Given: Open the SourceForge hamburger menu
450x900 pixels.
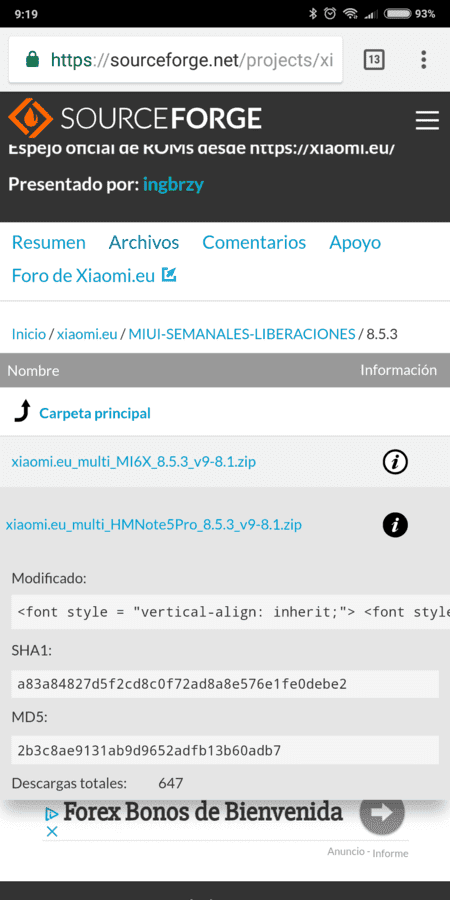Looking at the screenshot, I should pos(426,120).
